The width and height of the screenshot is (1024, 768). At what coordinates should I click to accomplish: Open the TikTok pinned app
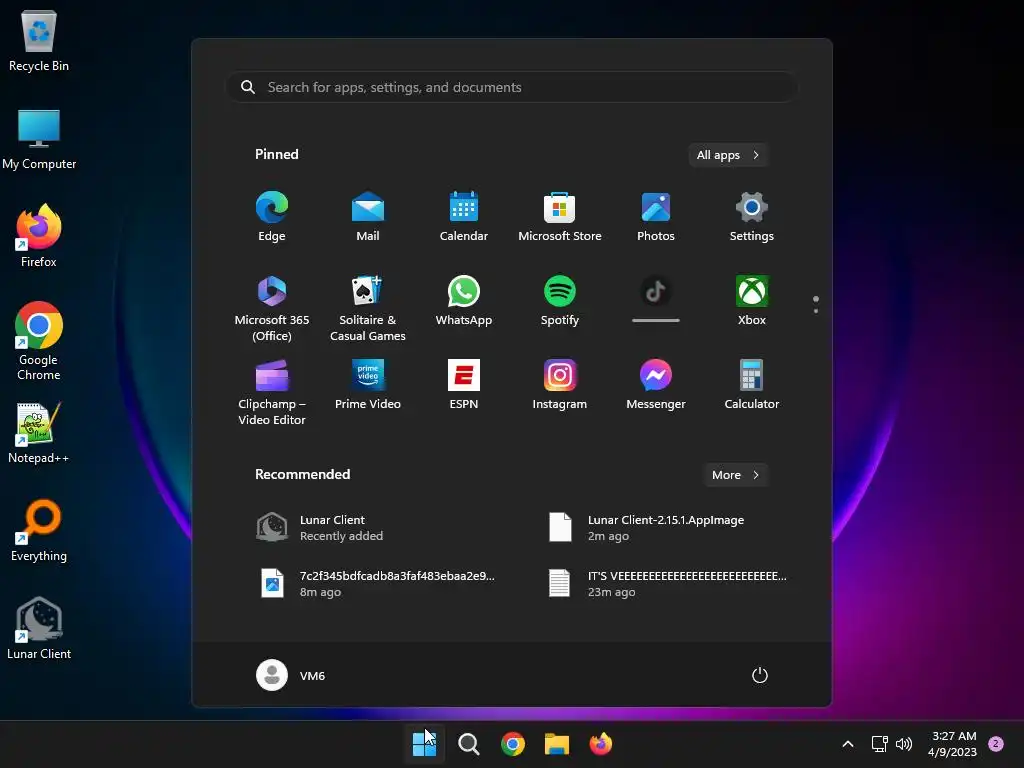point(656,301)
